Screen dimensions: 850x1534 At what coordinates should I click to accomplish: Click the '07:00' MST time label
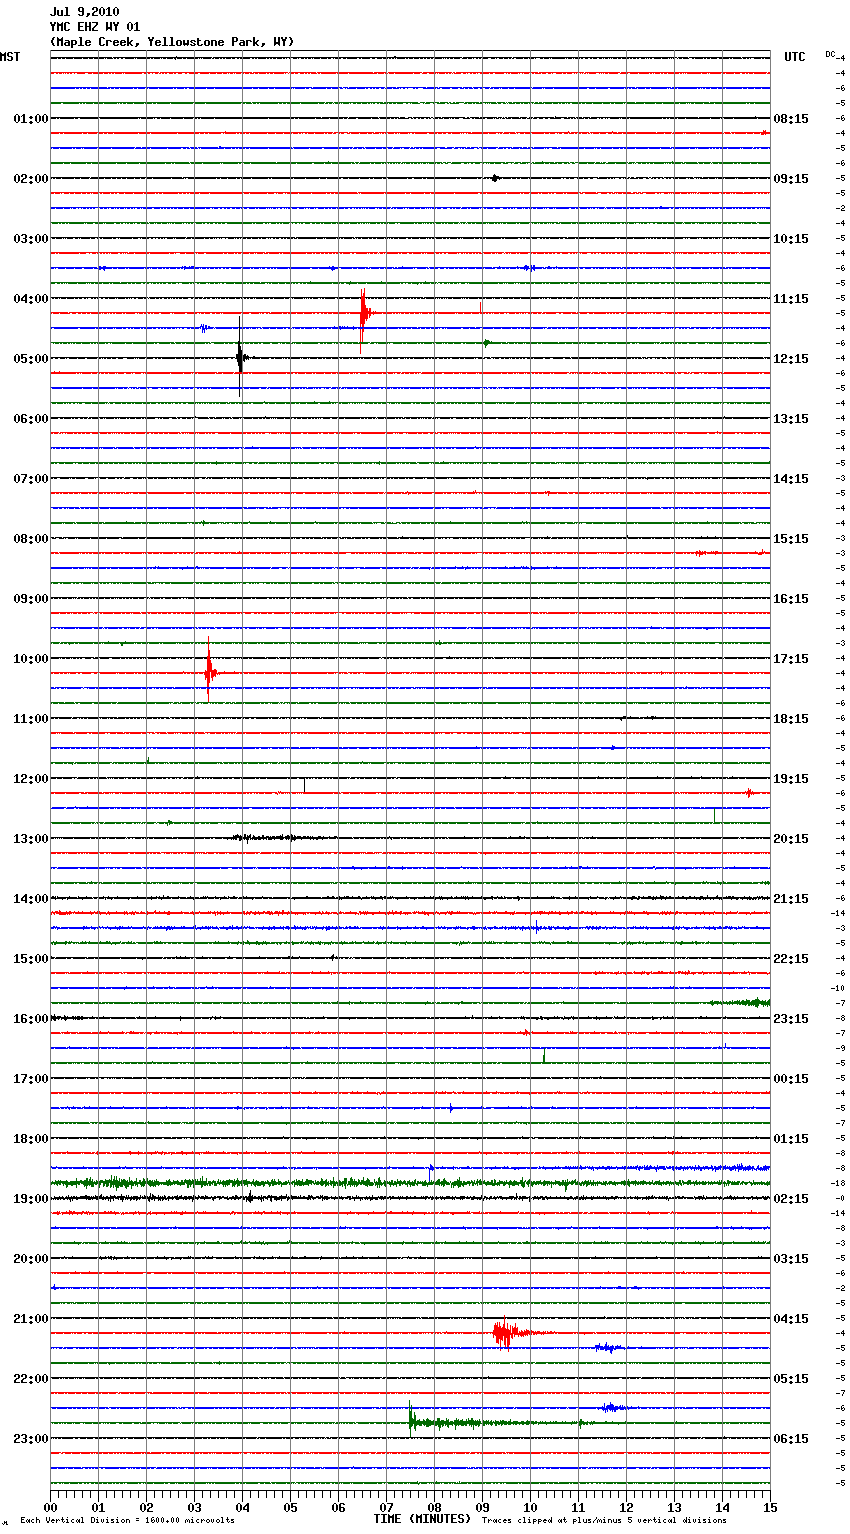click(31, 479)
